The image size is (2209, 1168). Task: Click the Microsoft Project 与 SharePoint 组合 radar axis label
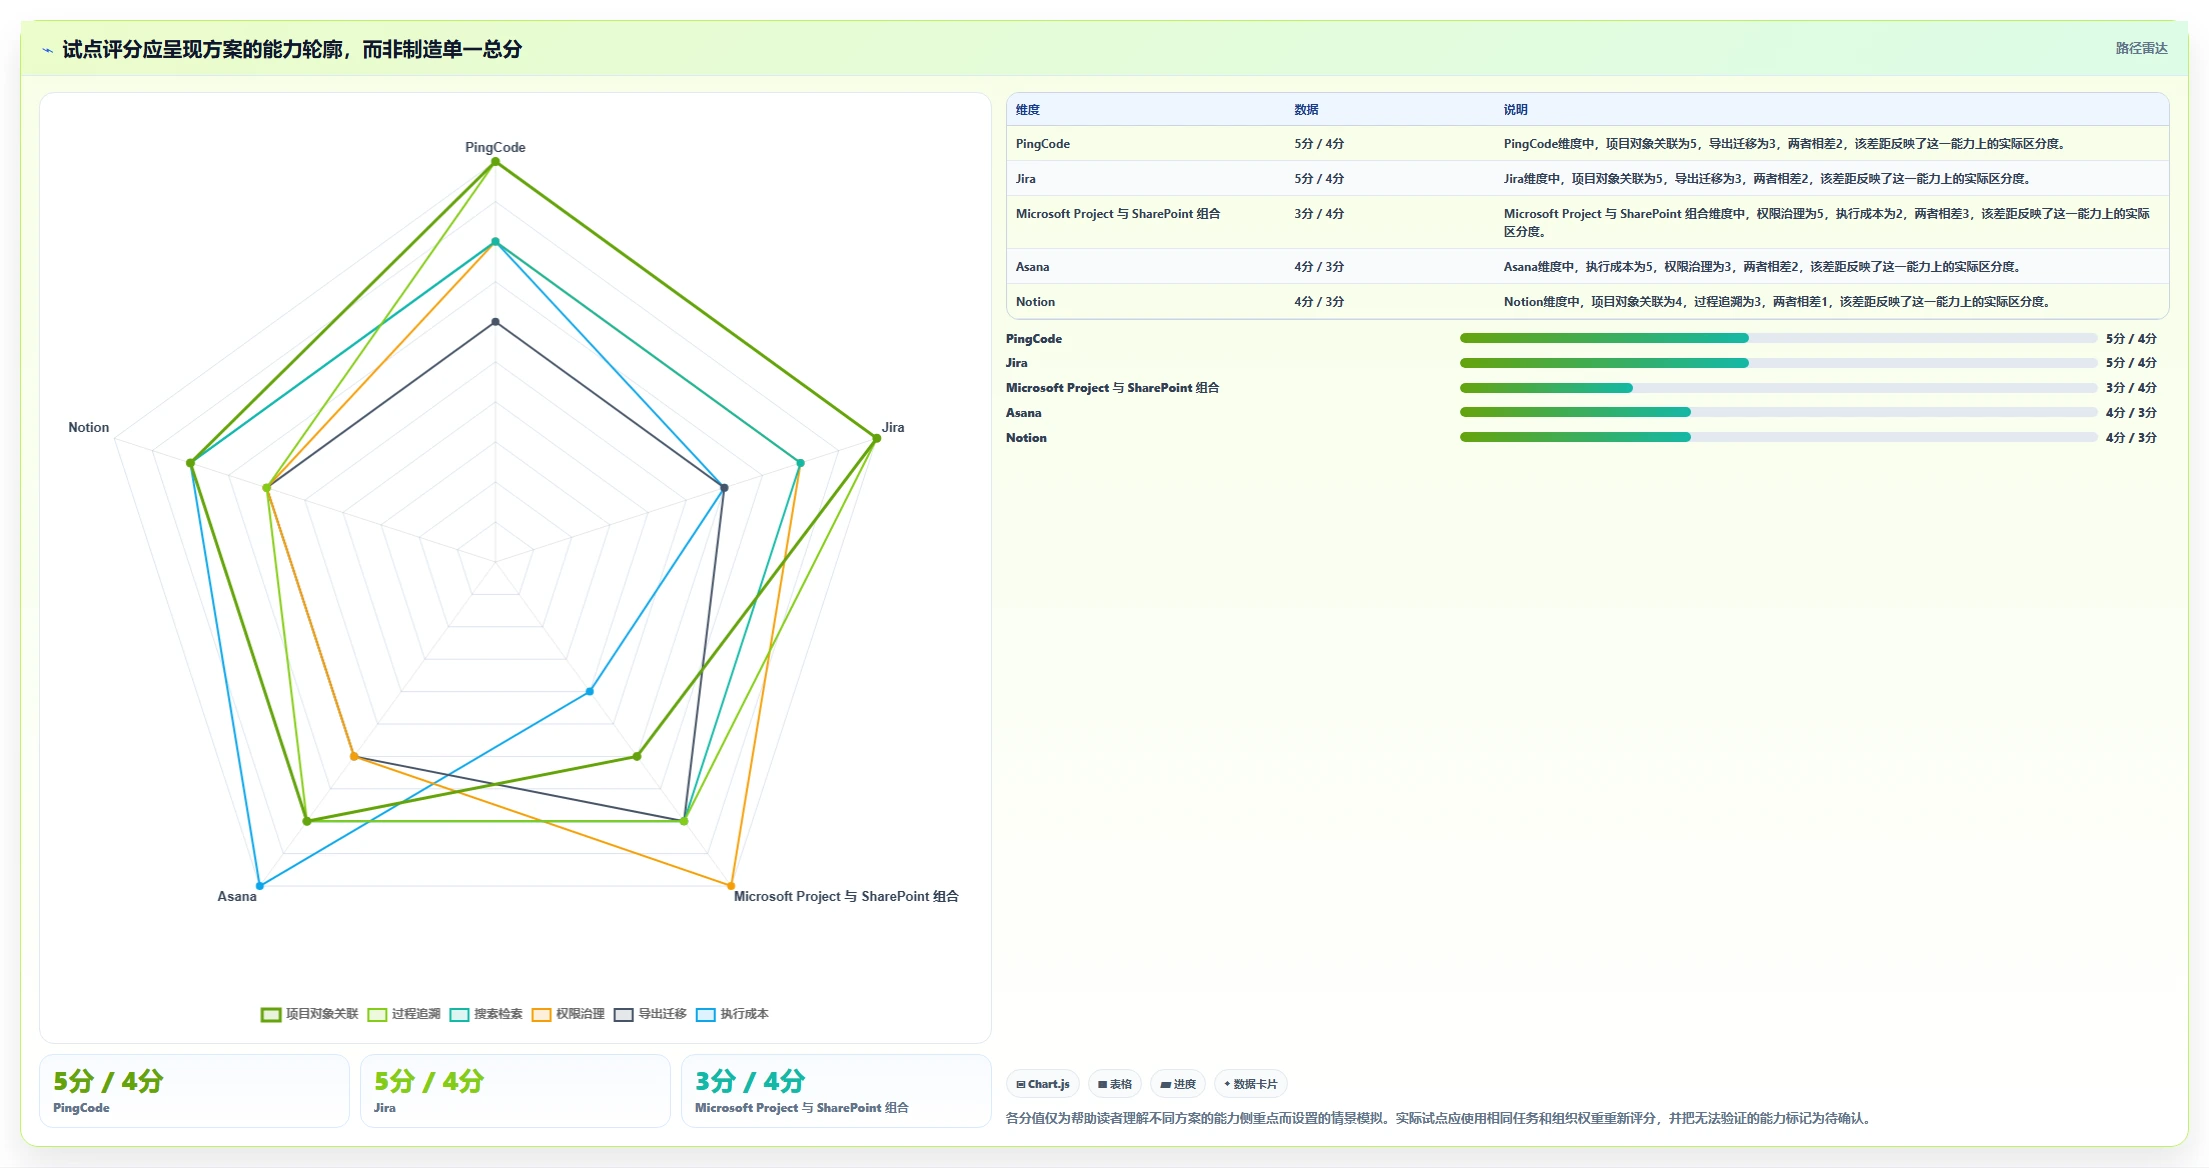point(846,896)
